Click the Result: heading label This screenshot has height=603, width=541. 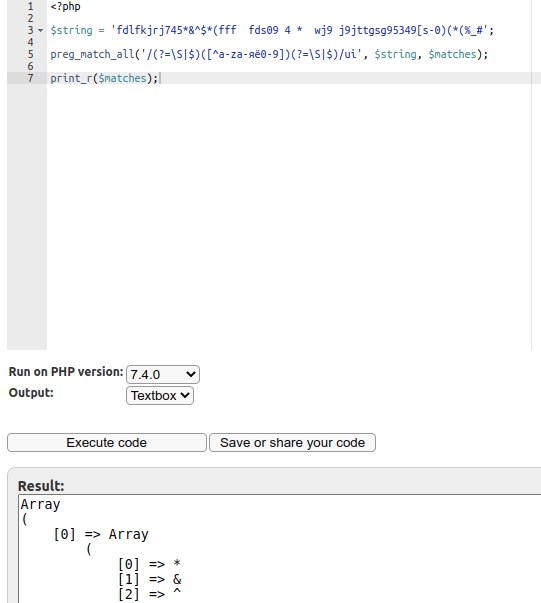point(41,486)
